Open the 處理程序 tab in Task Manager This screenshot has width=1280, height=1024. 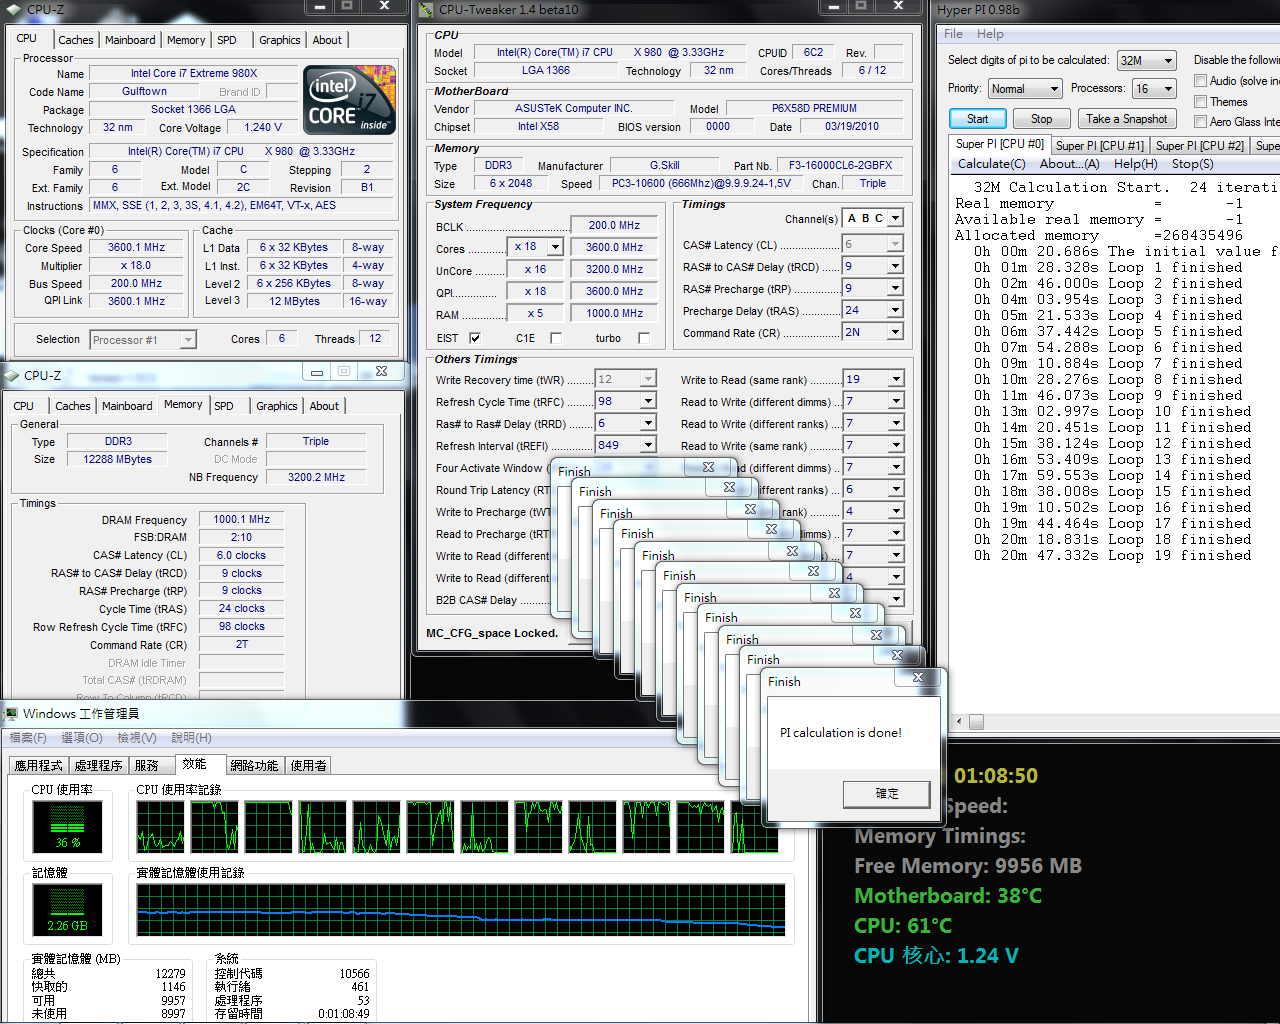click(99, 766)
